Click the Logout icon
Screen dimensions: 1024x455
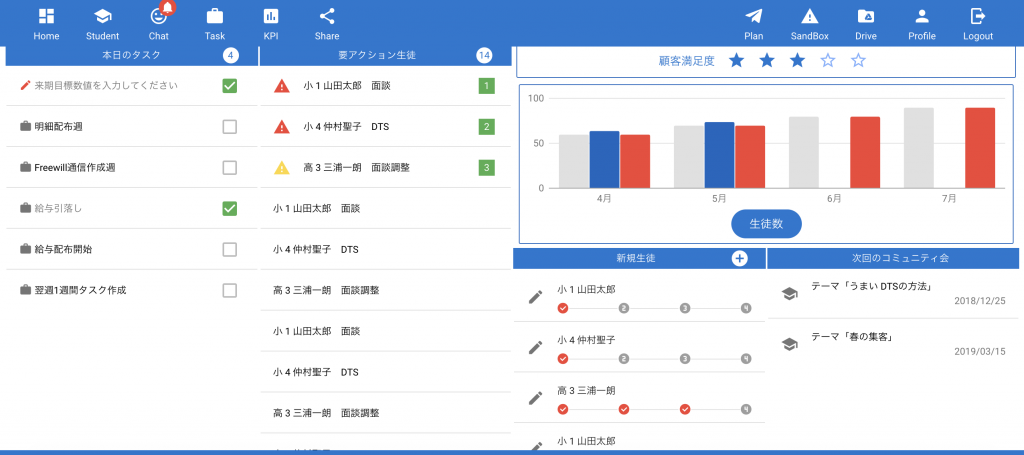[x=978, y=17]
